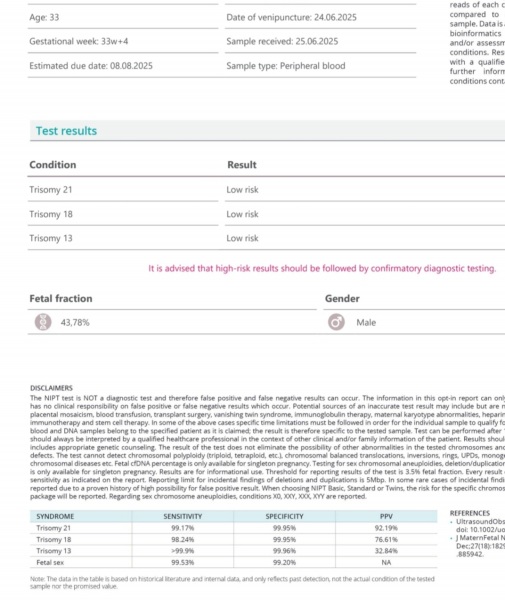
Task: Click the DNA fetal fraction icon
Action: coord(43,322)
